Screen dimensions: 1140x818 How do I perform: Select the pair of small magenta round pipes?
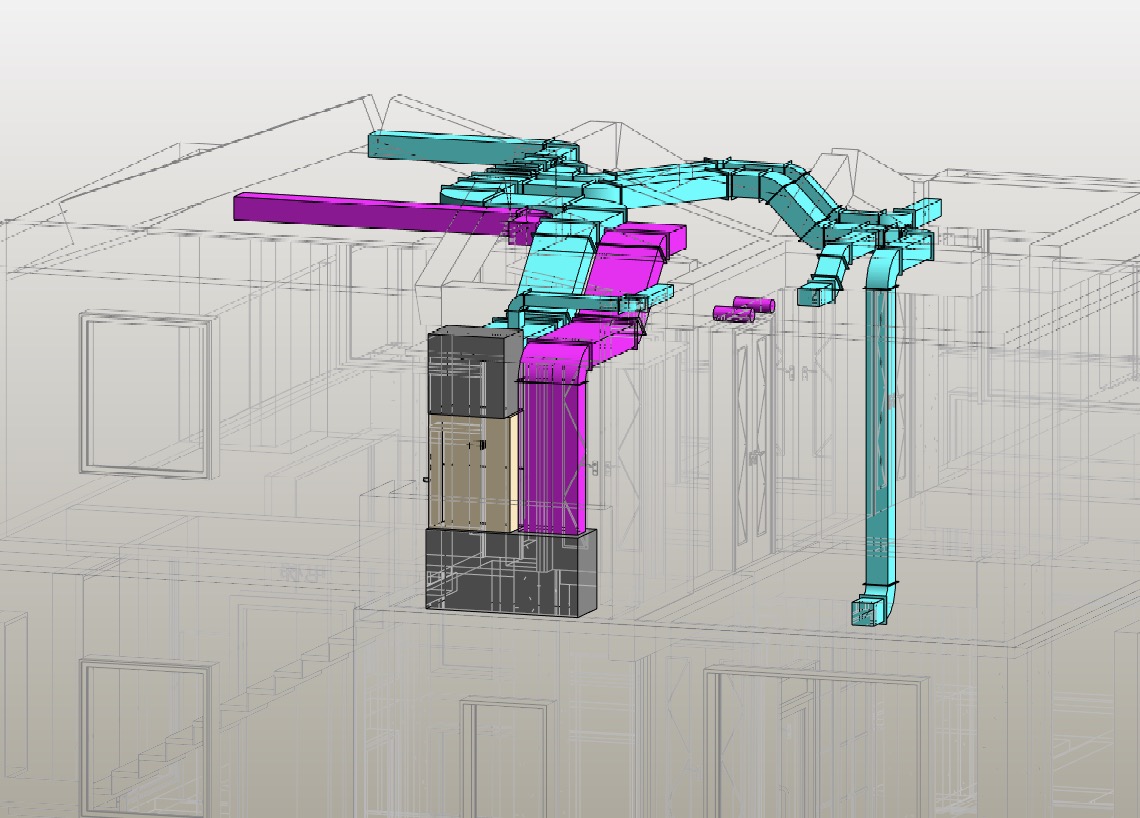point(745,308)
